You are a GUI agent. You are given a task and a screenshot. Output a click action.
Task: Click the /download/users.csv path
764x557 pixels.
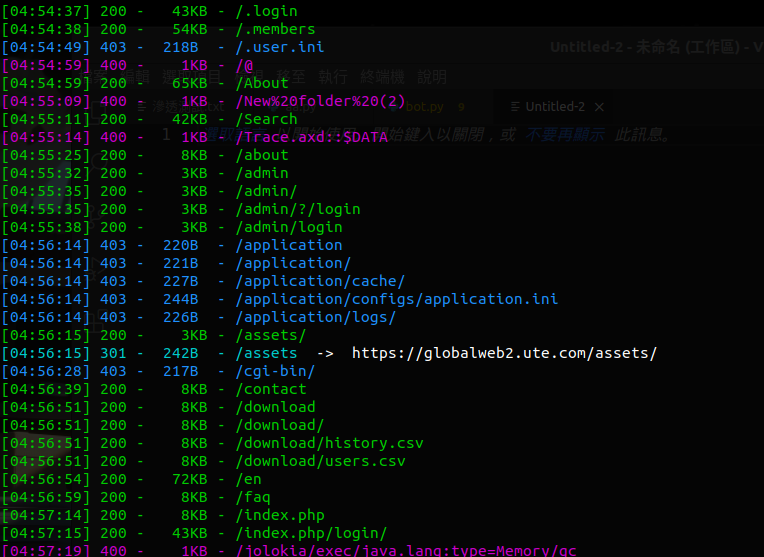tap(320, 461)
